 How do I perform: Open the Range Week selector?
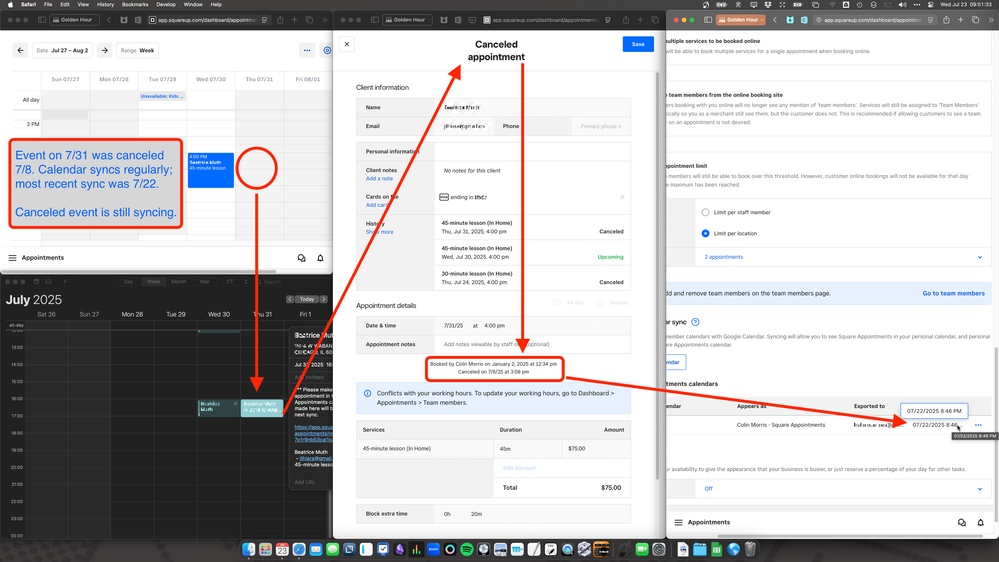[139, 50]
